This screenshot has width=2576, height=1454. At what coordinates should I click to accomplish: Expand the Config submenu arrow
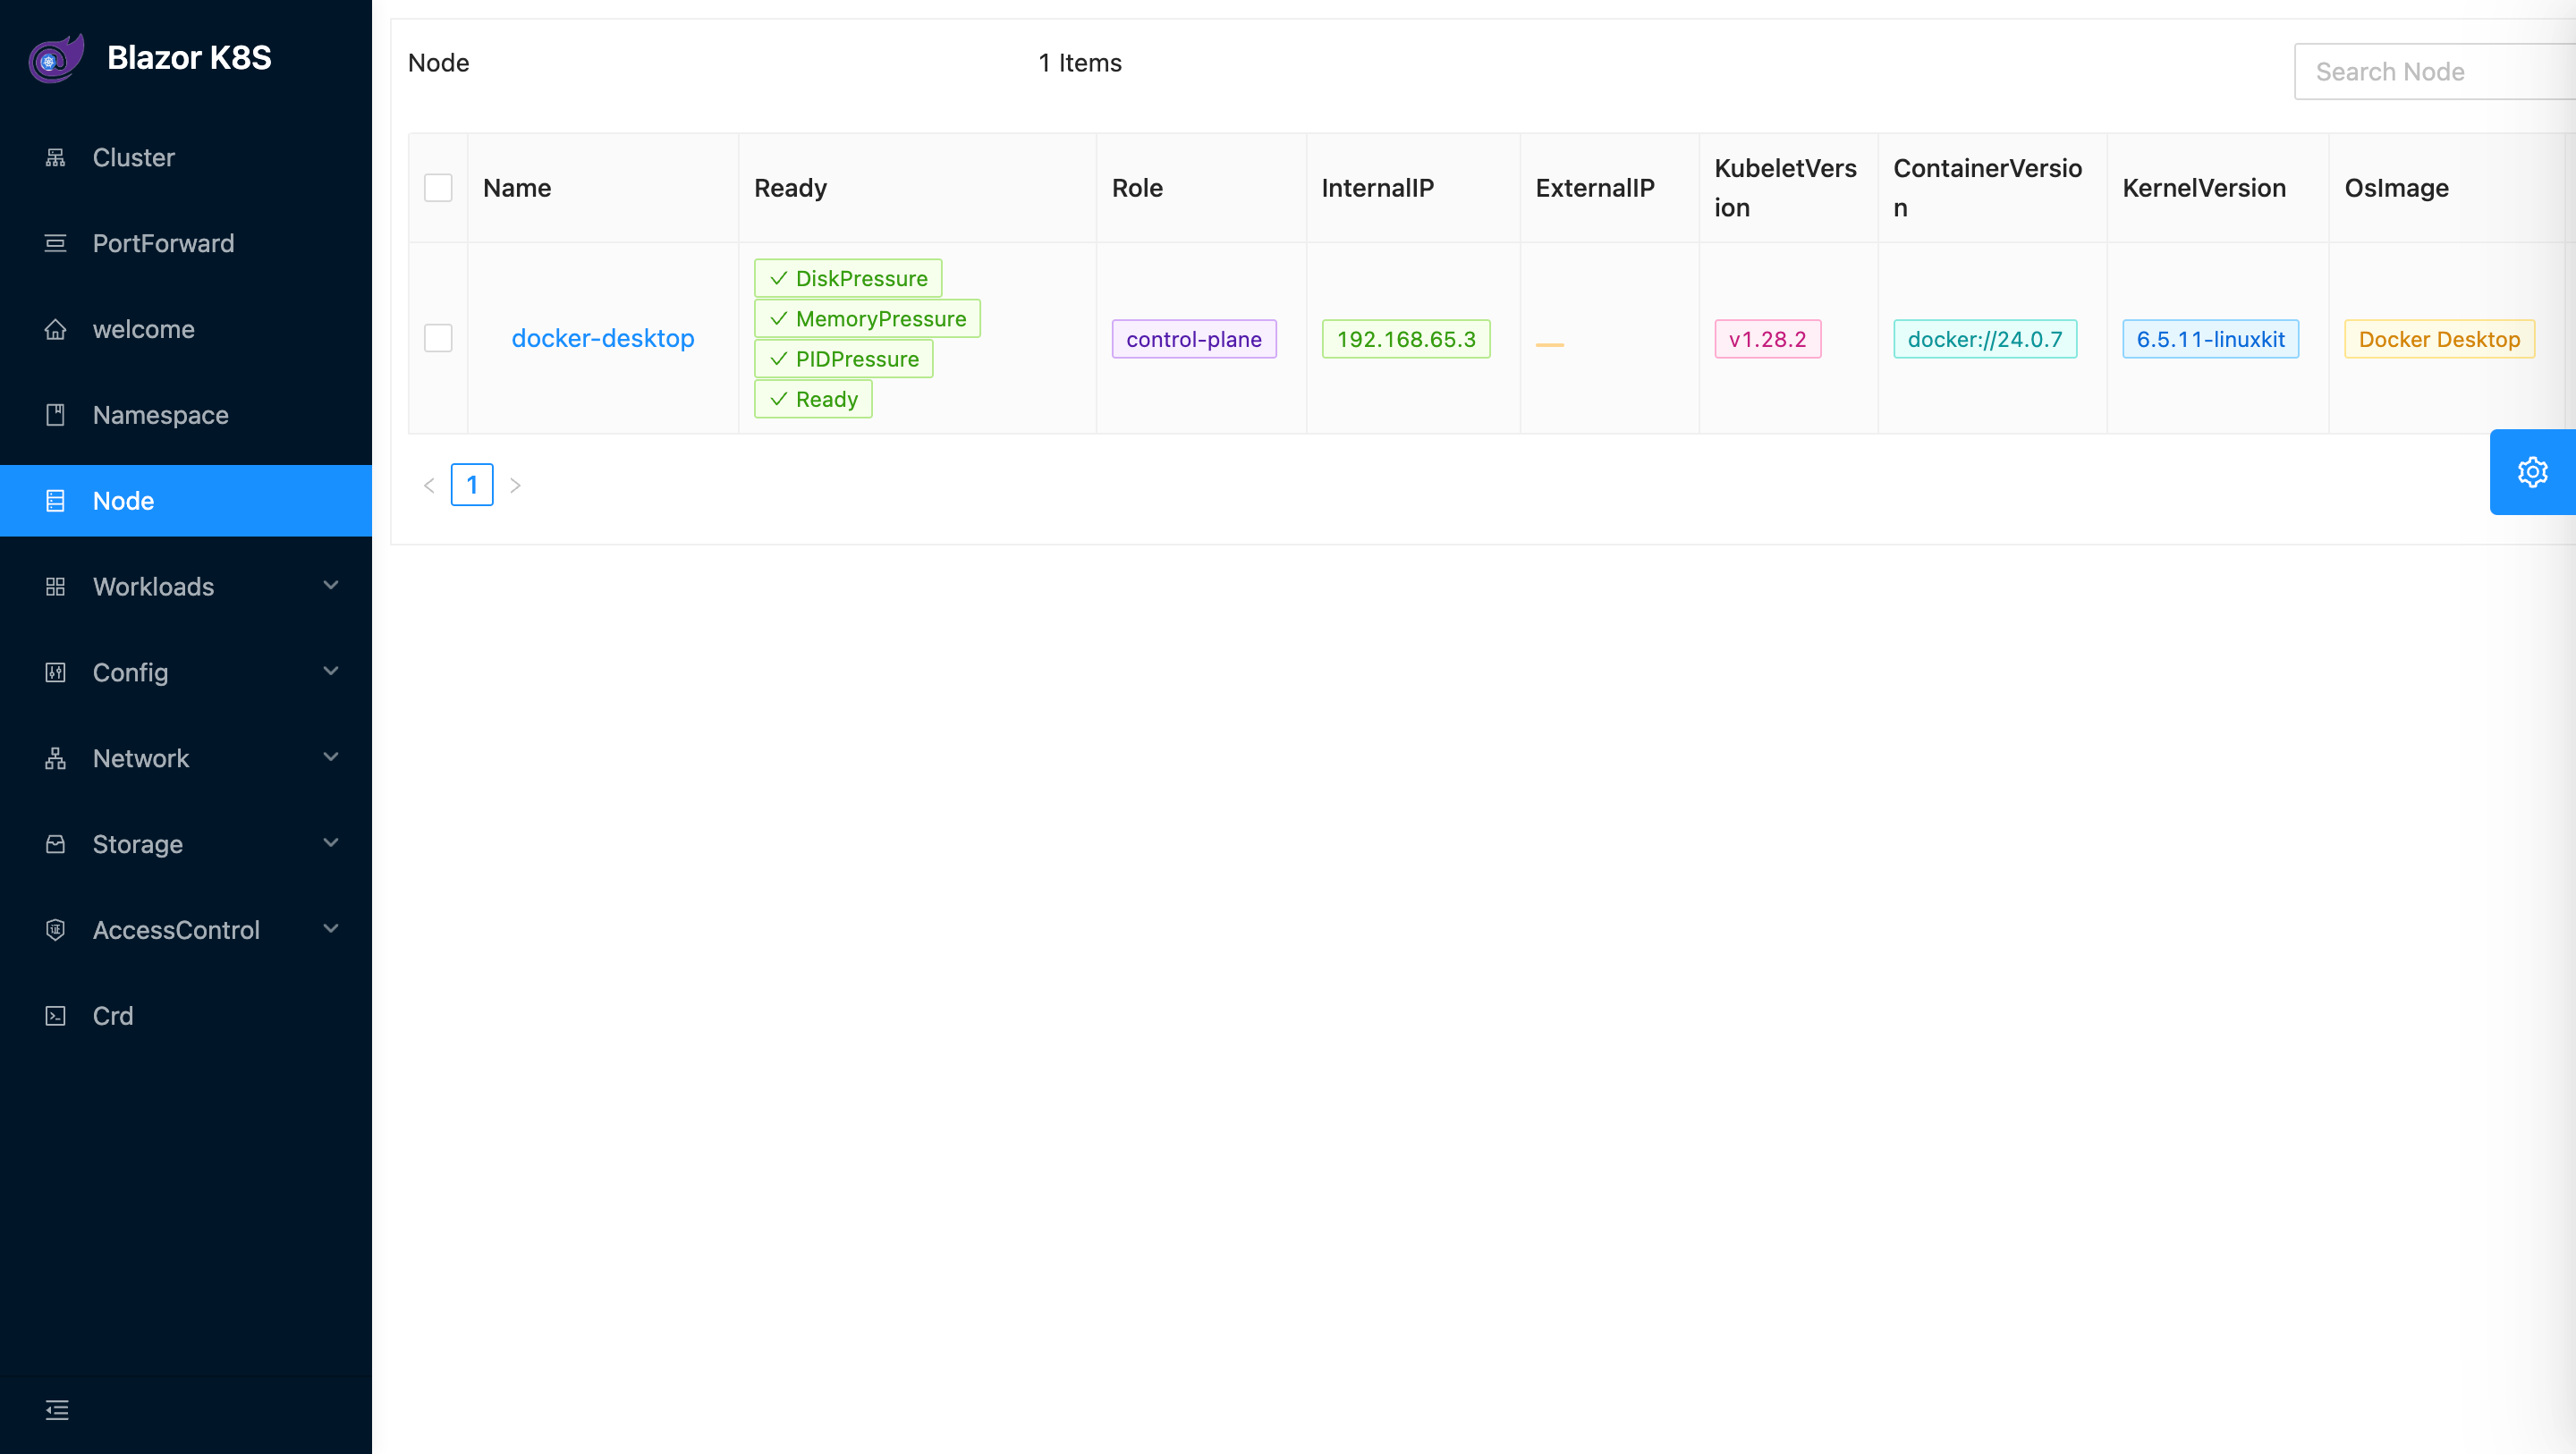click(331, 672)
